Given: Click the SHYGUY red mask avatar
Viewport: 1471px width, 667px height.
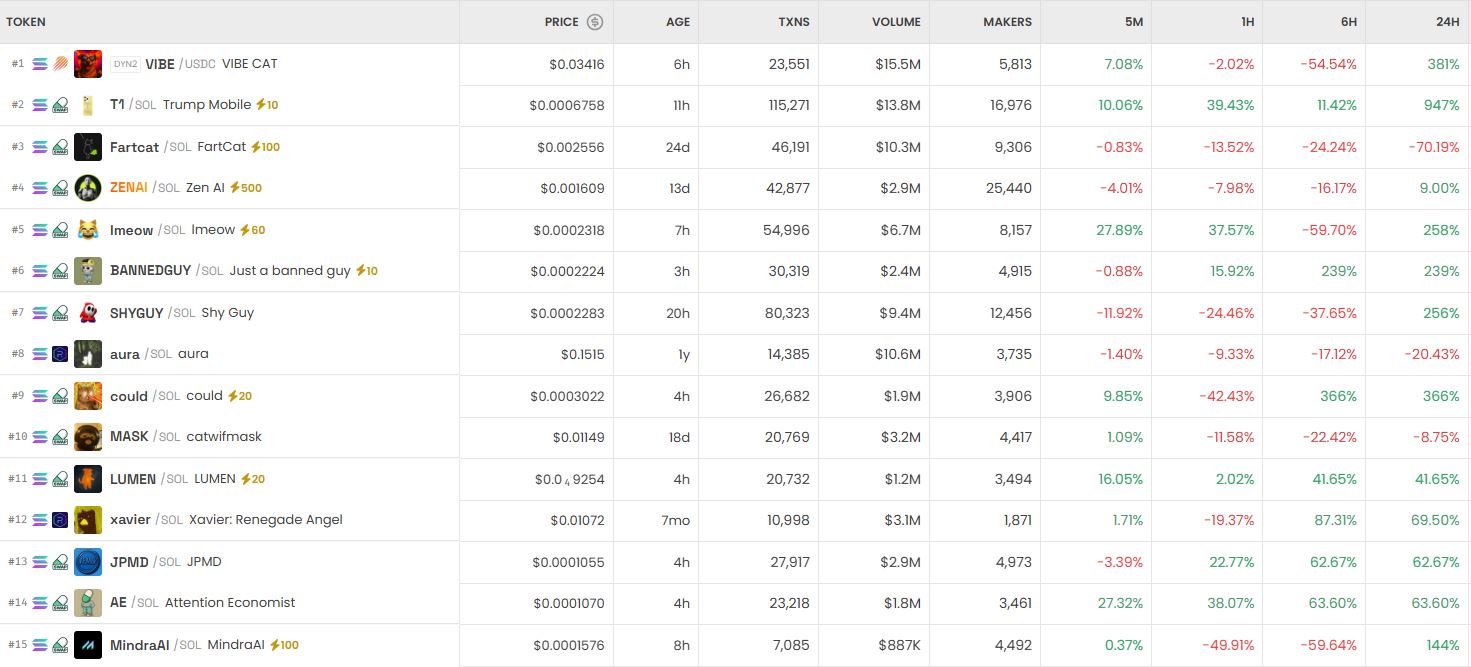Looking at the screenshot, I should tap(88, 313).
